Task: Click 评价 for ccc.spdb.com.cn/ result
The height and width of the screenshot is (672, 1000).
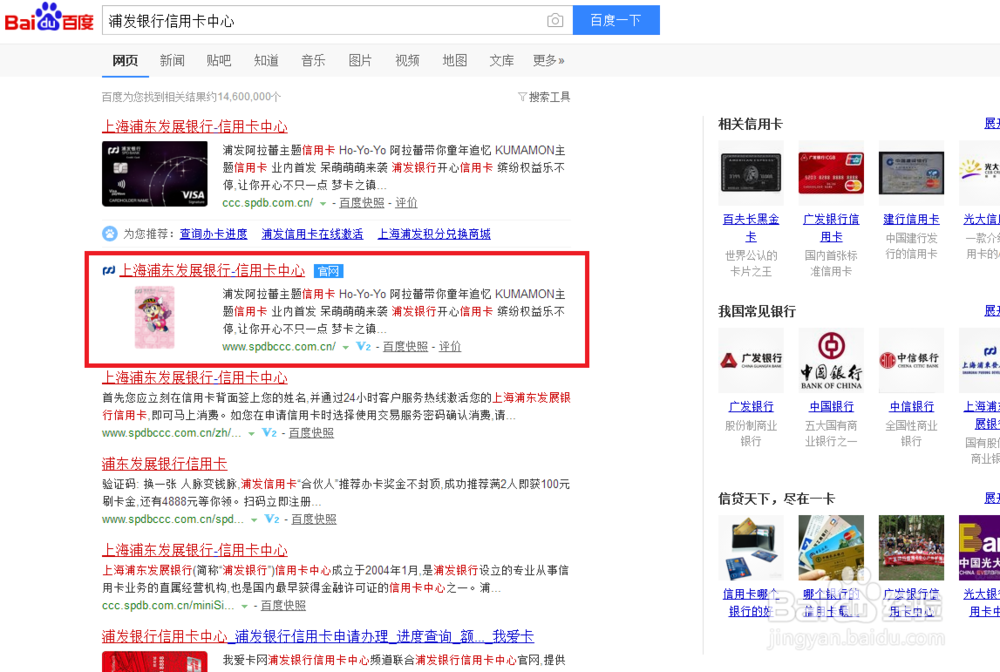Action: [406, 203]
